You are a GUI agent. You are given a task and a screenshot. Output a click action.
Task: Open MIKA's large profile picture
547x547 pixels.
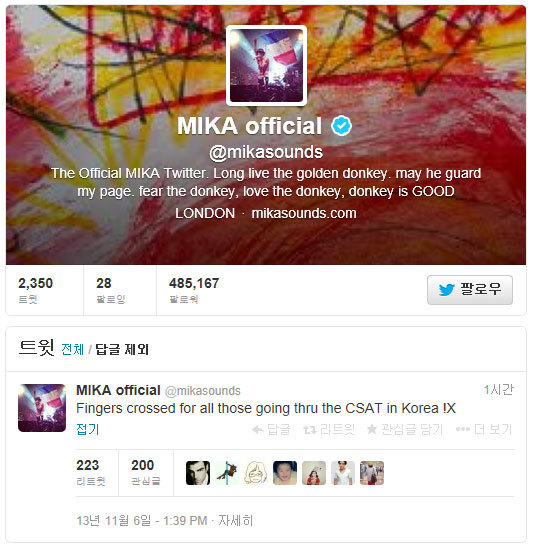point(267,65)
